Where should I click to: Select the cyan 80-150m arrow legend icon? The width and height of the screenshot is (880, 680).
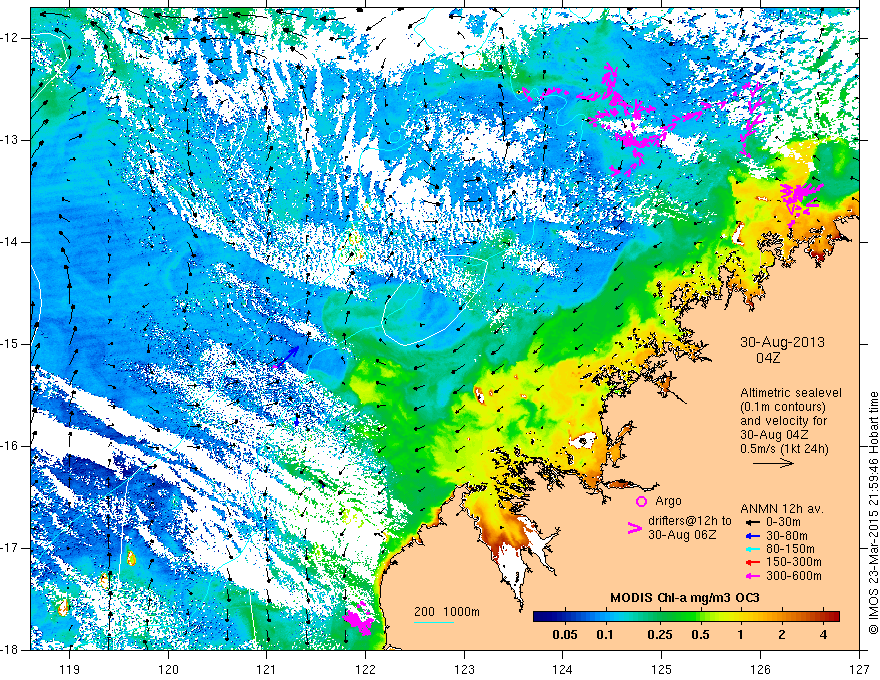point(752,549)
